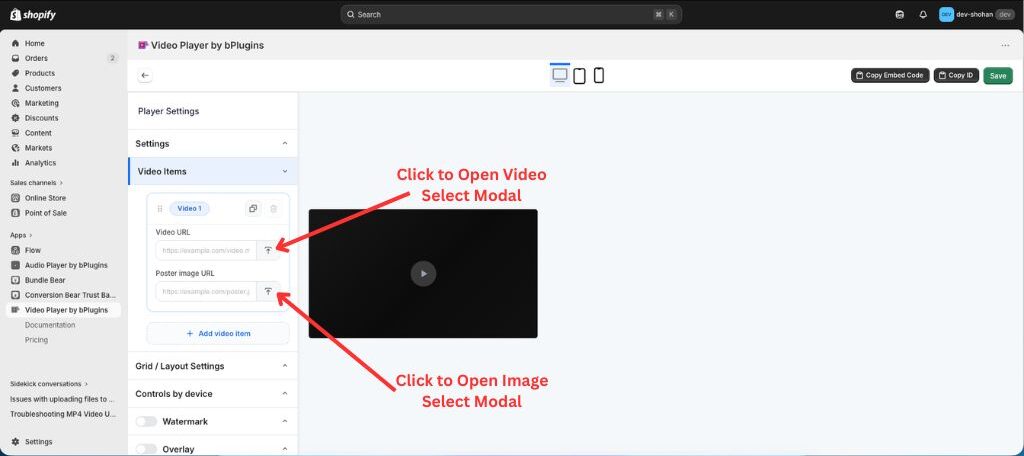Delete Video 1 using trash icon
The width and height of the screenshot is (1024, 456).
(x=274, y=208)
